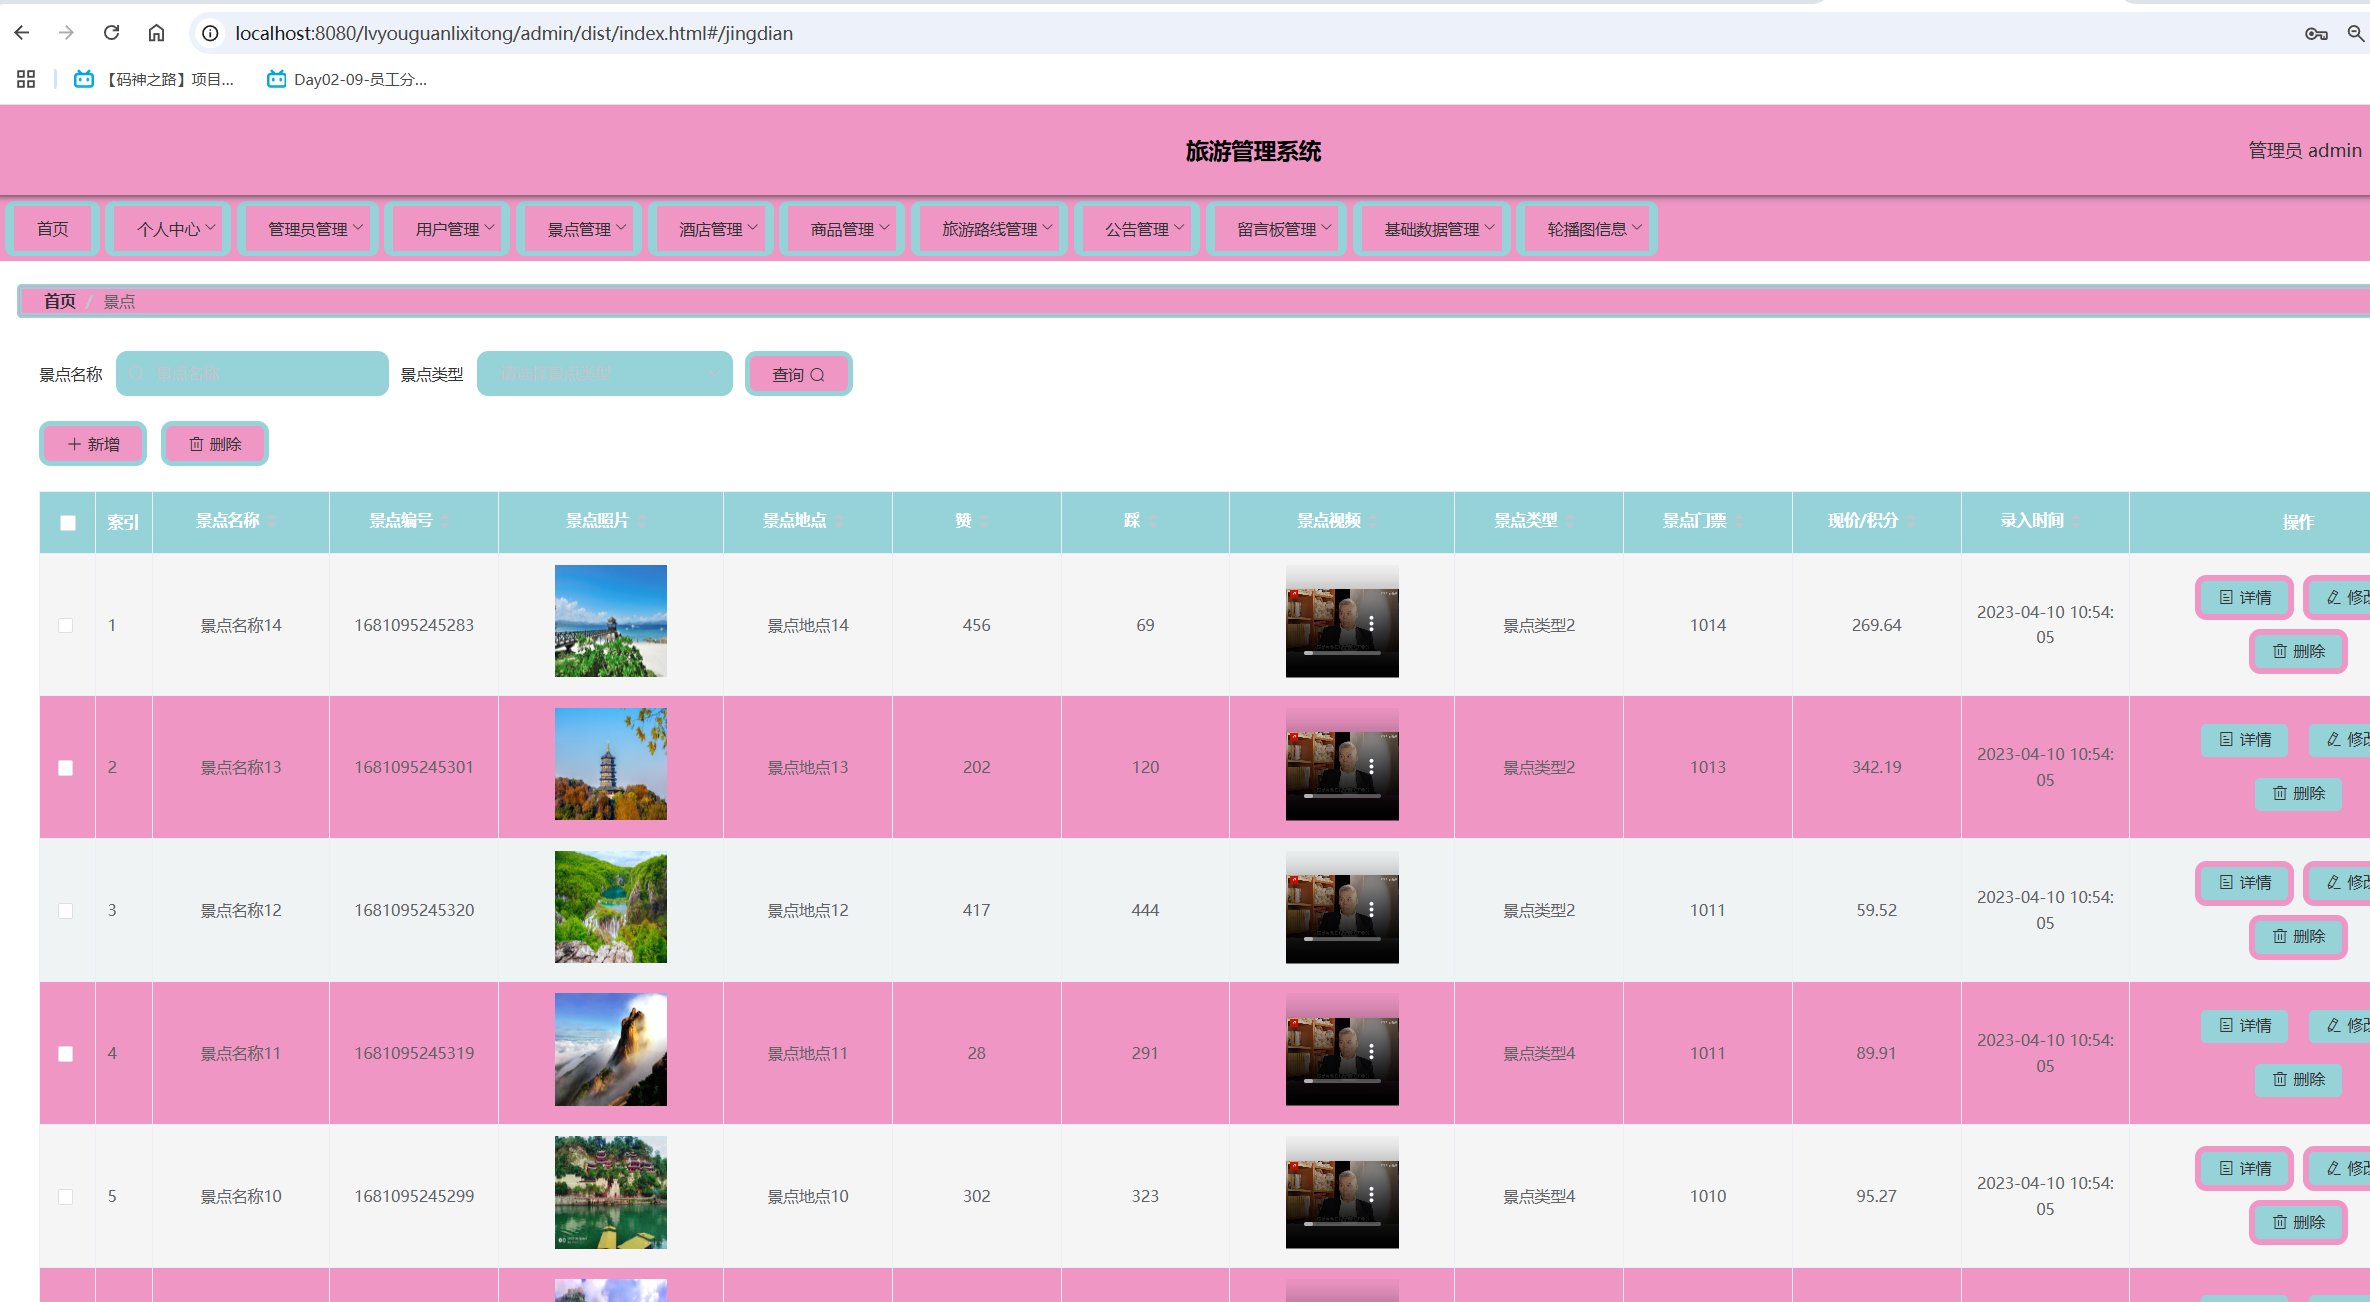Click video progress bar in row 3
This screenshot has width=2370, height=1302.
(x=1342, y=939)
